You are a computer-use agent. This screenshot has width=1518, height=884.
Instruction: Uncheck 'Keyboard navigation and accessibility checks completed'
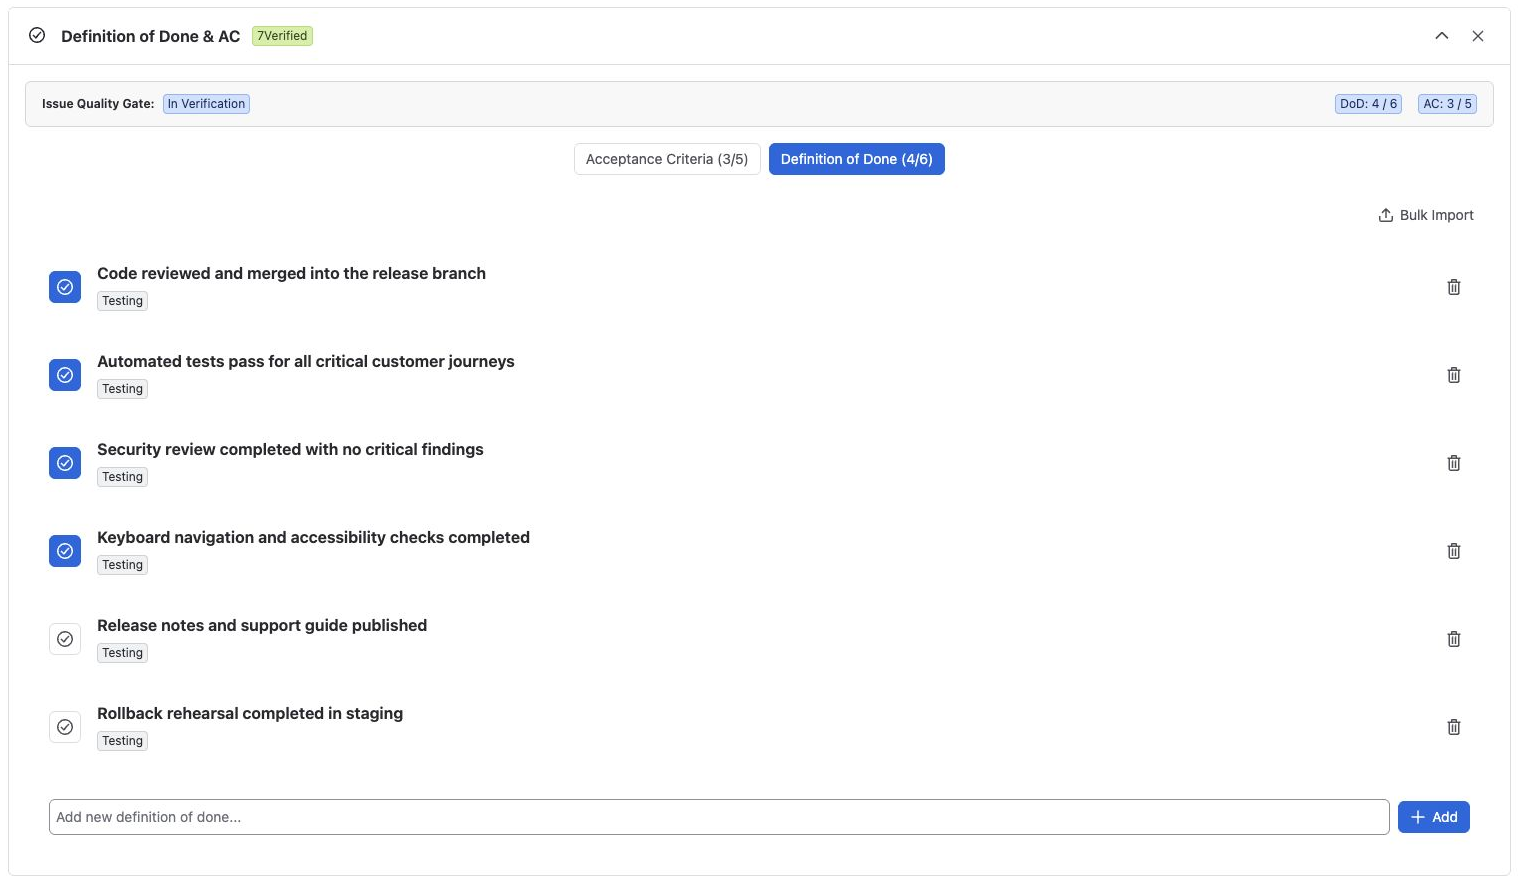[x=65, y=551]
